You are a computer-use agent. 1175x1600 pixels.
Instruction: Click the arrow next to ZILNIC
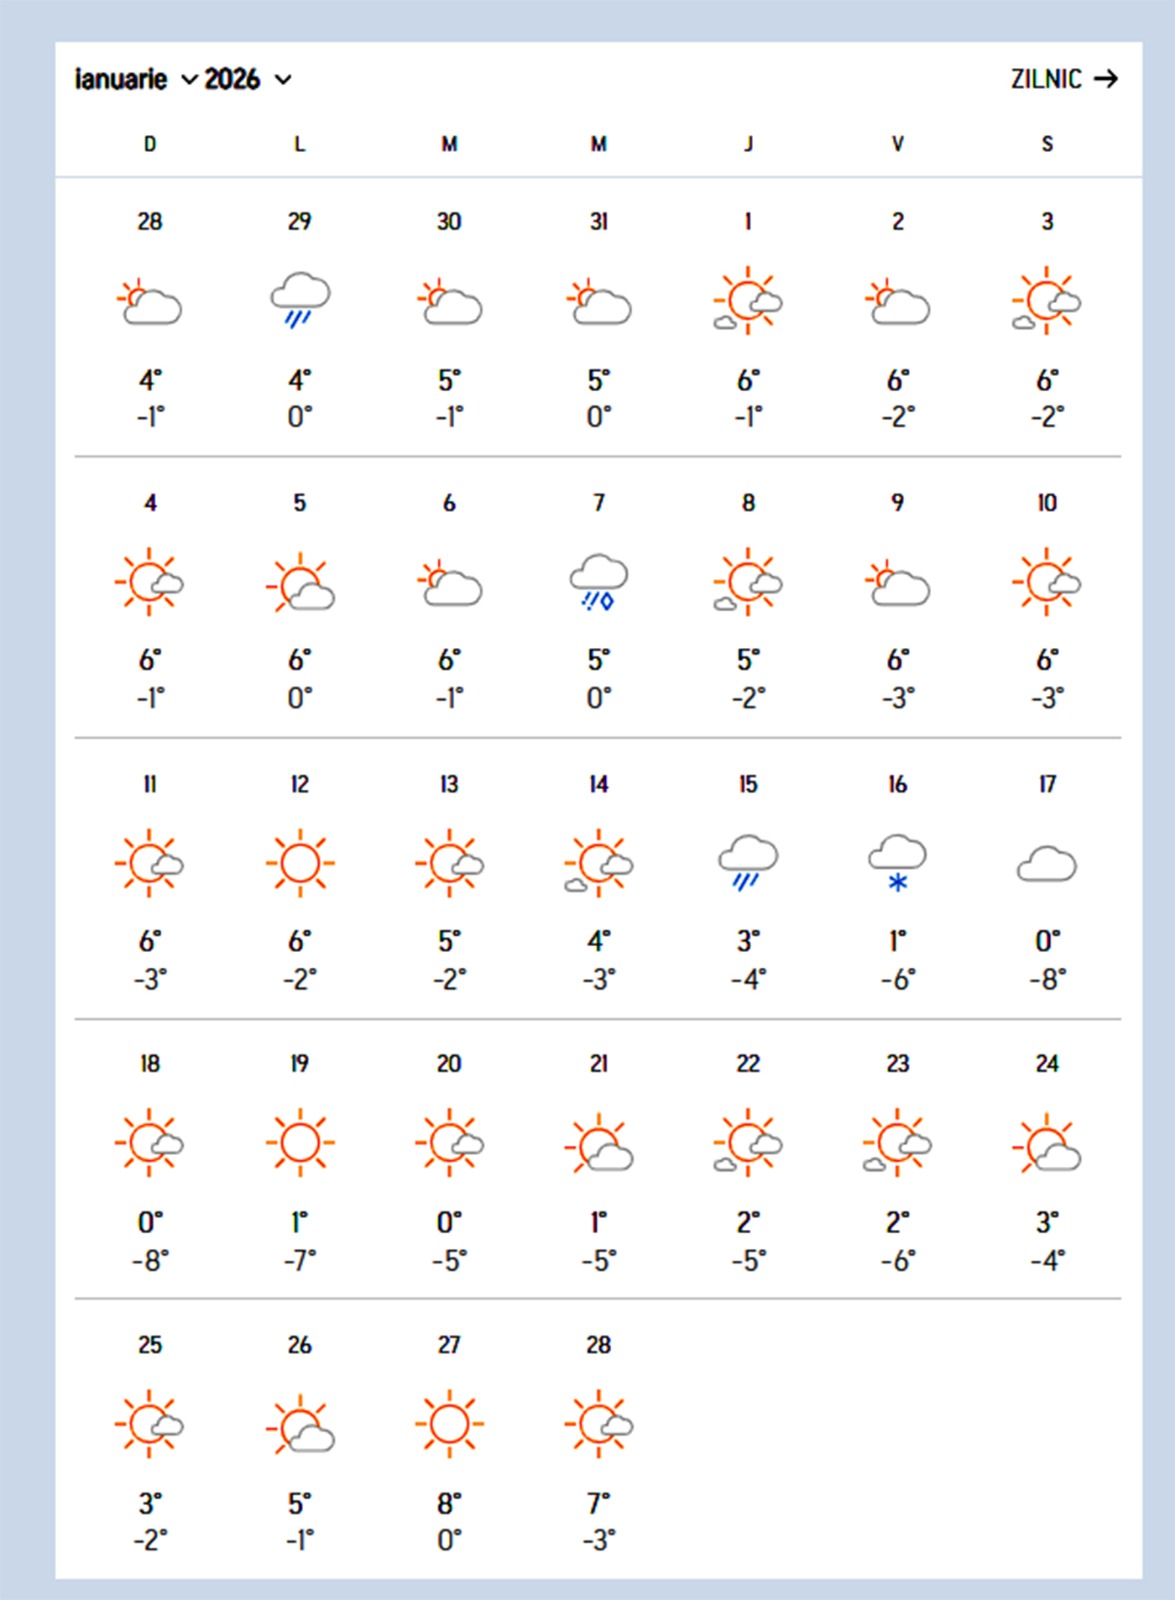tap(1106, 79)
